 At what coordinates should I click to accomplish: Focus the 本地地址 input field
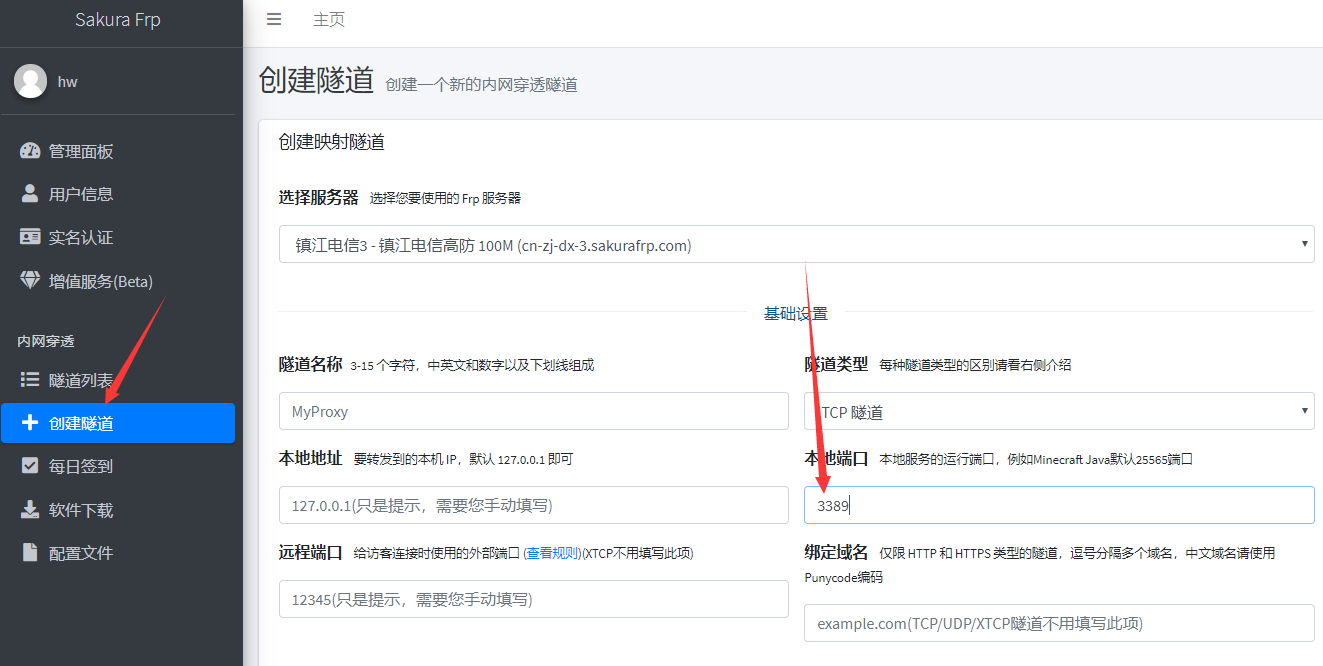[x=533, y=505]
